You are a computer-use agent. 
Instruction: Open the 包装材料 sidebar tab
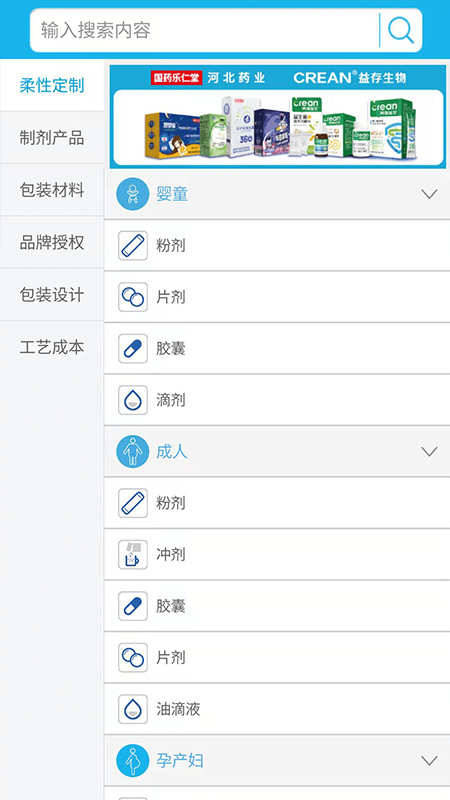tap(52, 190)
